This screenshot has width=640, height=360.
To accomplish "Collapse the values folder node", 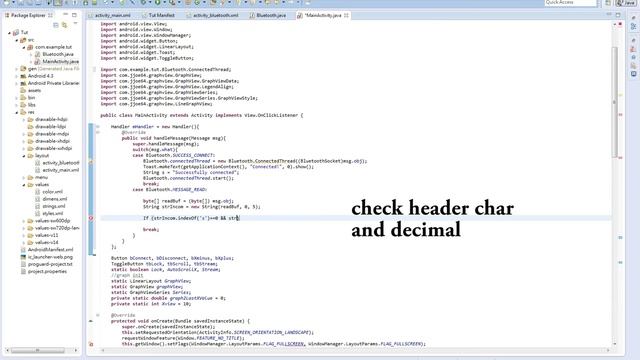I will (24, 185).
